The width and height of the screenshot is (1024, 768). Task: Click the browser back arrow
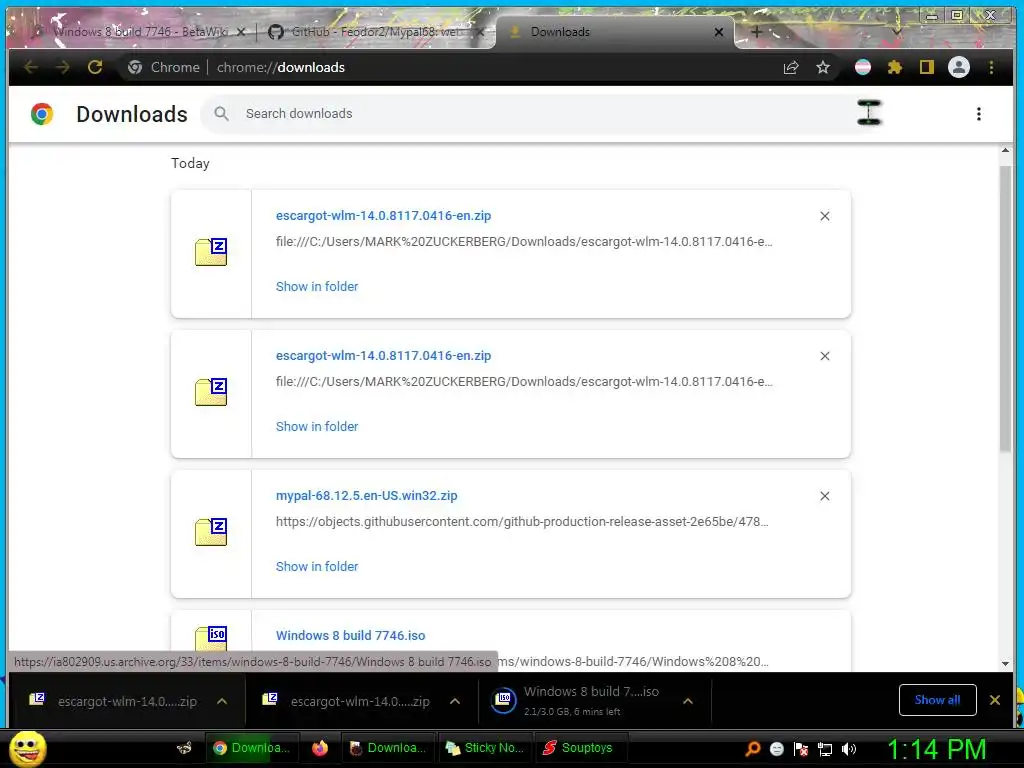(x=31, y=67)
